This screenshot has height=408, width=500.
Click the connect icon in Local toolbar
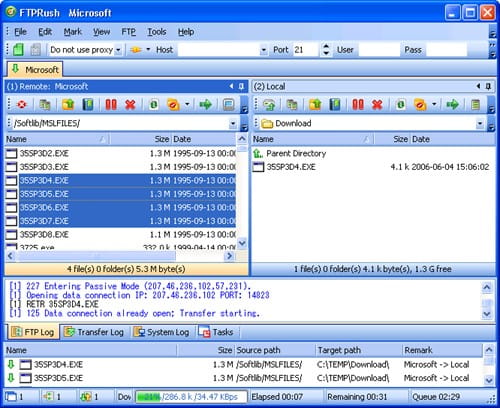[x=269, y=105]
